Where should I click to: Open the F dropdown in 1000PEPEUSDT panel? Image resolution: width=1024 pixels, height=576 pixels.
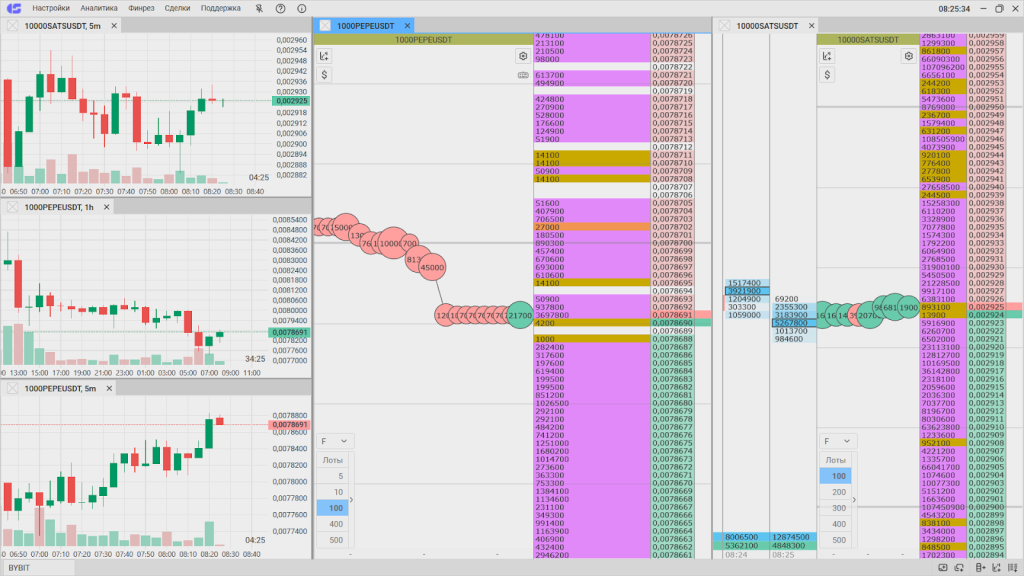point(334,441)
